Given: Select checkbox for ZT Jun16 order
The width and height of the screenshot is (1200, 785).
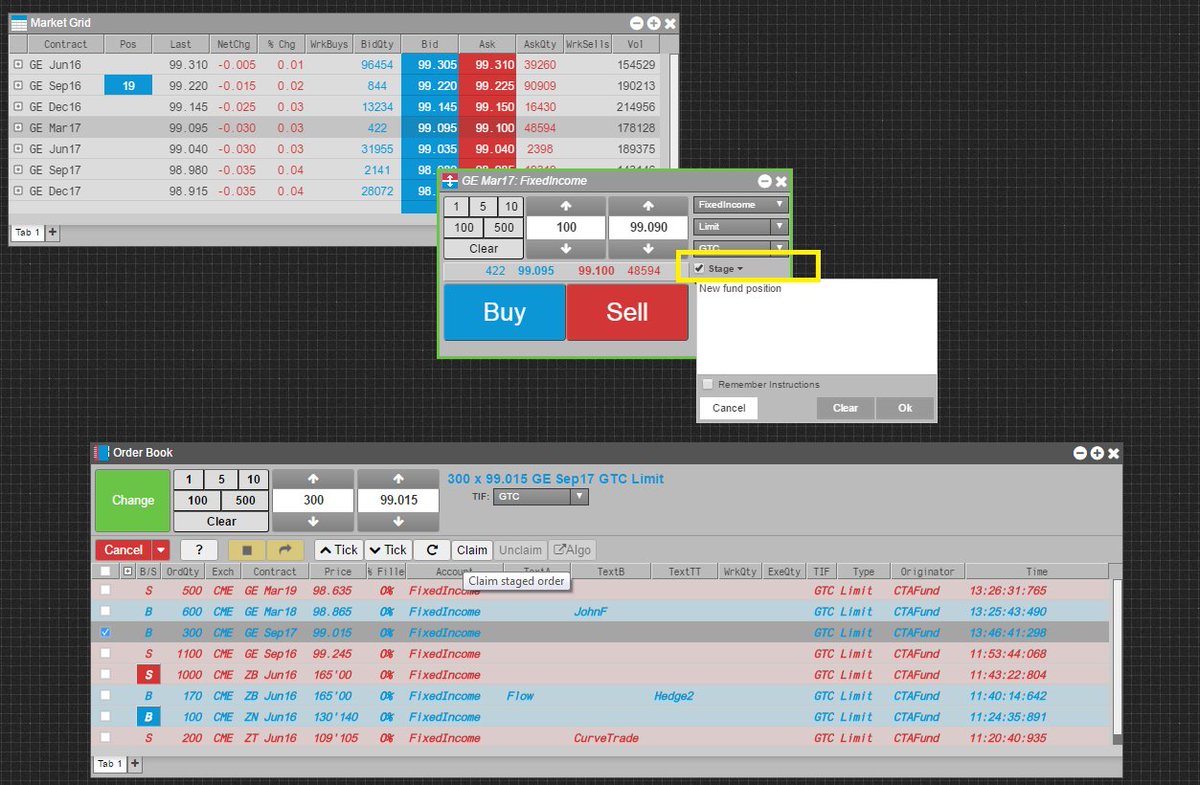Looking at the screenshot, I should (x=105, y=738).
